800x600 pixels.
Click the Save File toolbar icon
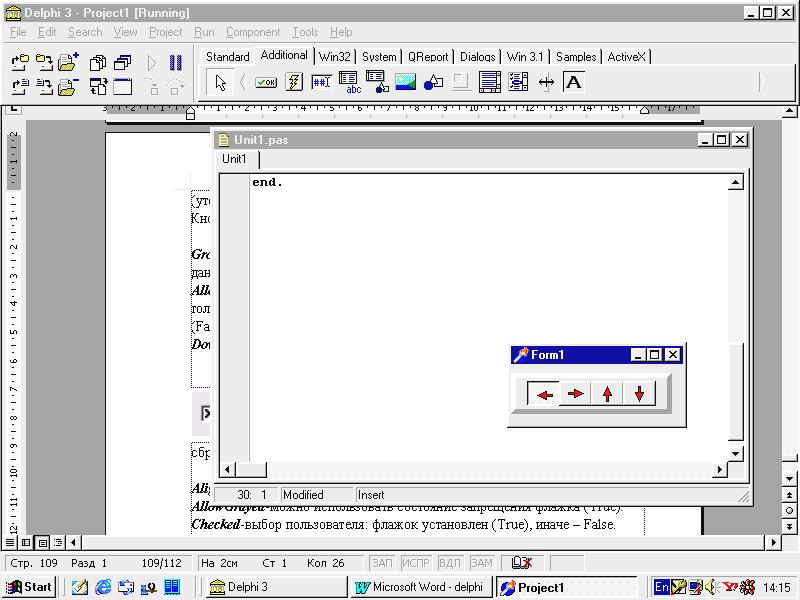click(44, 87)
